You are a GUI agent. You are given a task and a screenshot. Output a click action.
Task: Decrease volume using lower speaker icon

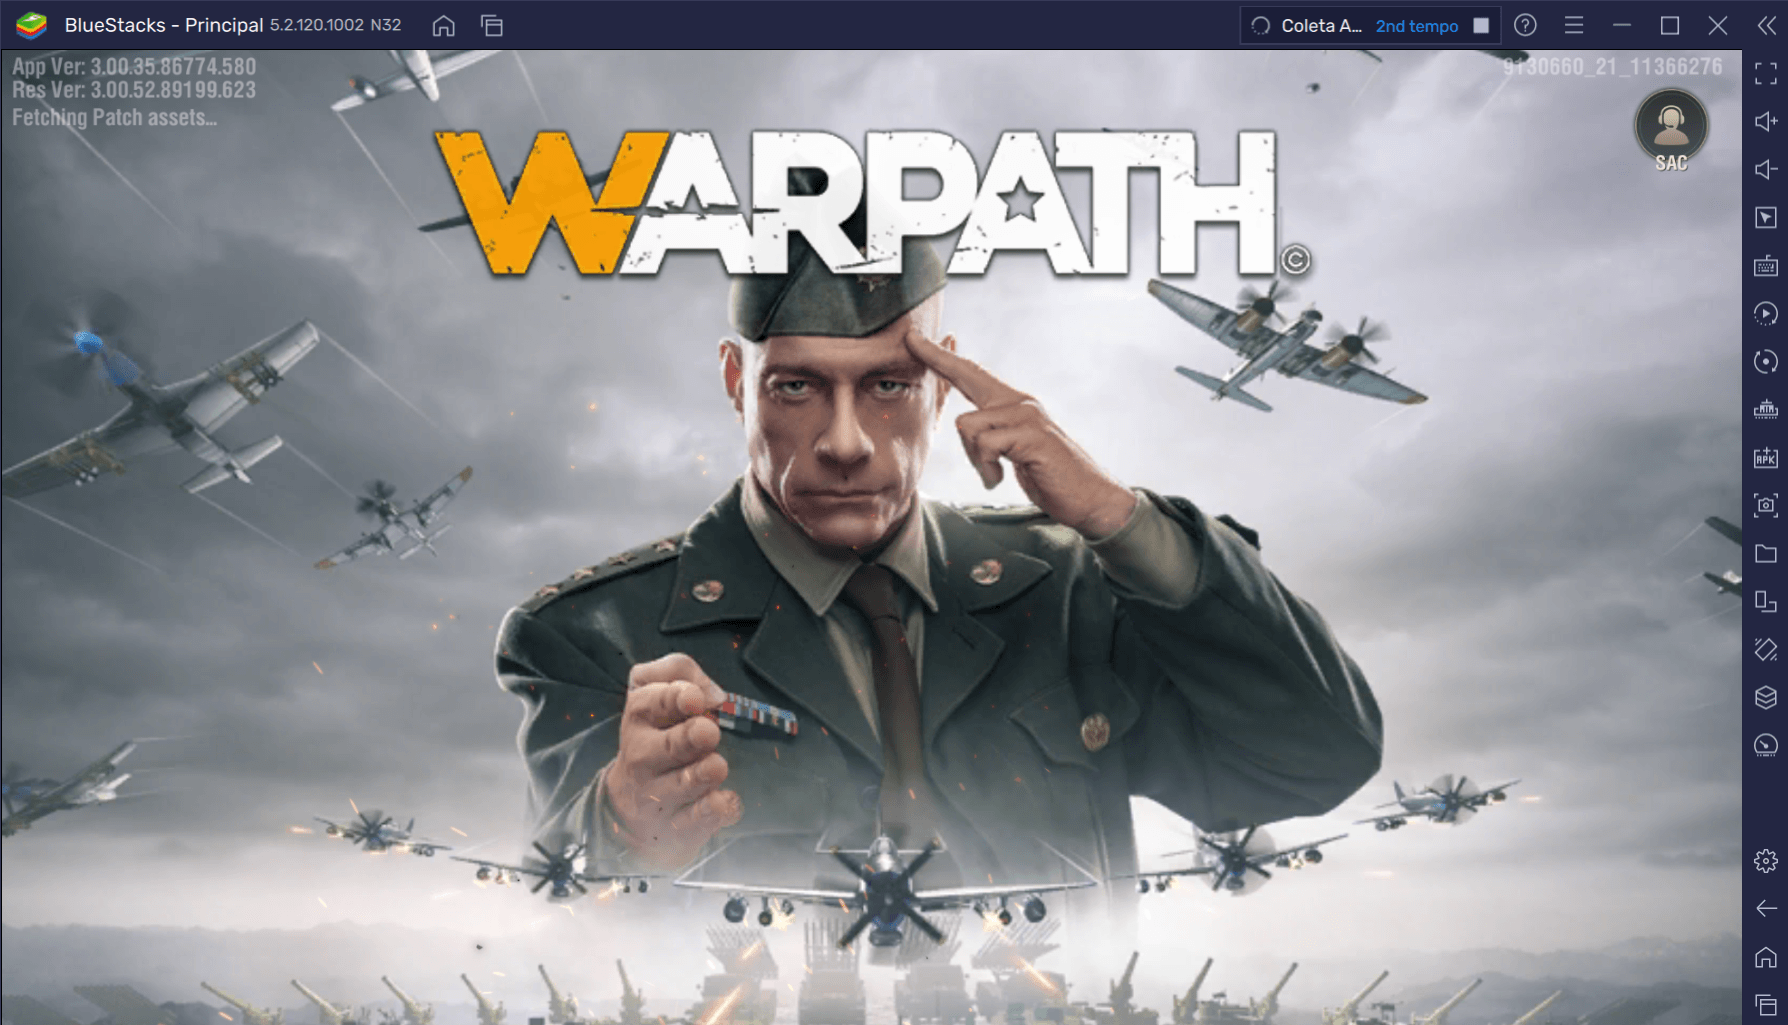click(1766, 169)
